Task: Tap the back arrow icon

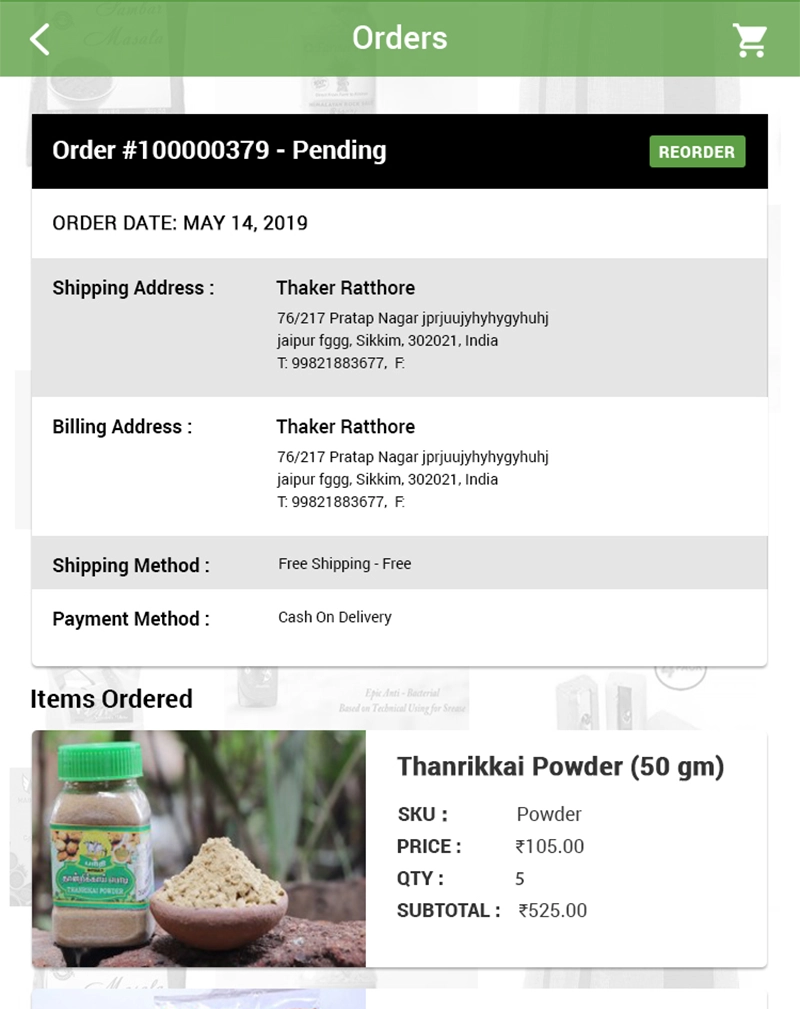Action: (x=40, y=39)
